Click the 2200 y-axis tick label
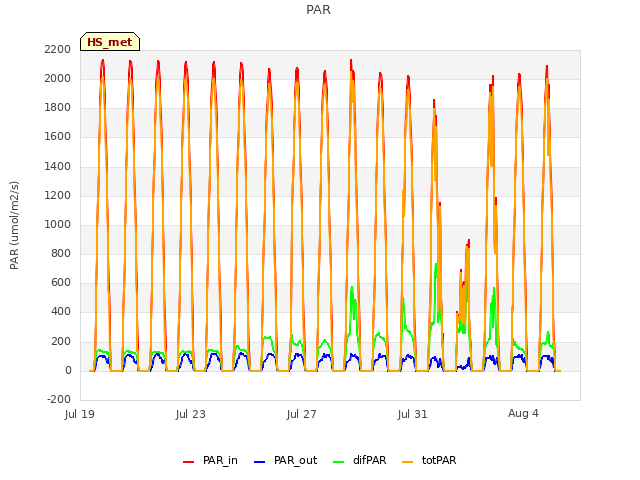Screen dimensions: 640x480 coord(58,49)
